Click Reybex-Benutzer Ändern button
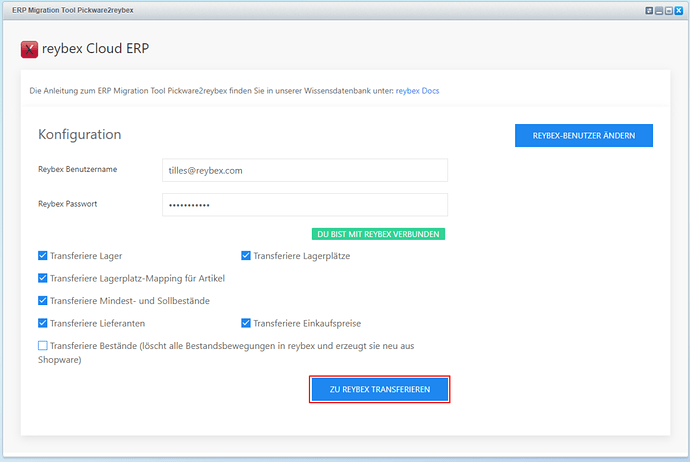This screenshot has height=462, width=690. coord(584,136)
